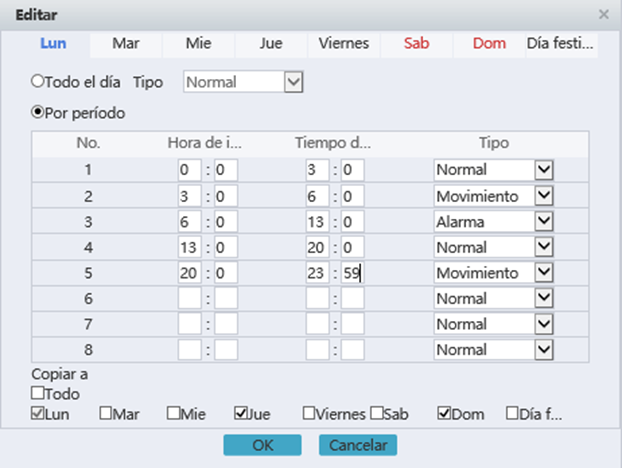
Task: Choose the Por período radio option
Action: coord(39,112)
